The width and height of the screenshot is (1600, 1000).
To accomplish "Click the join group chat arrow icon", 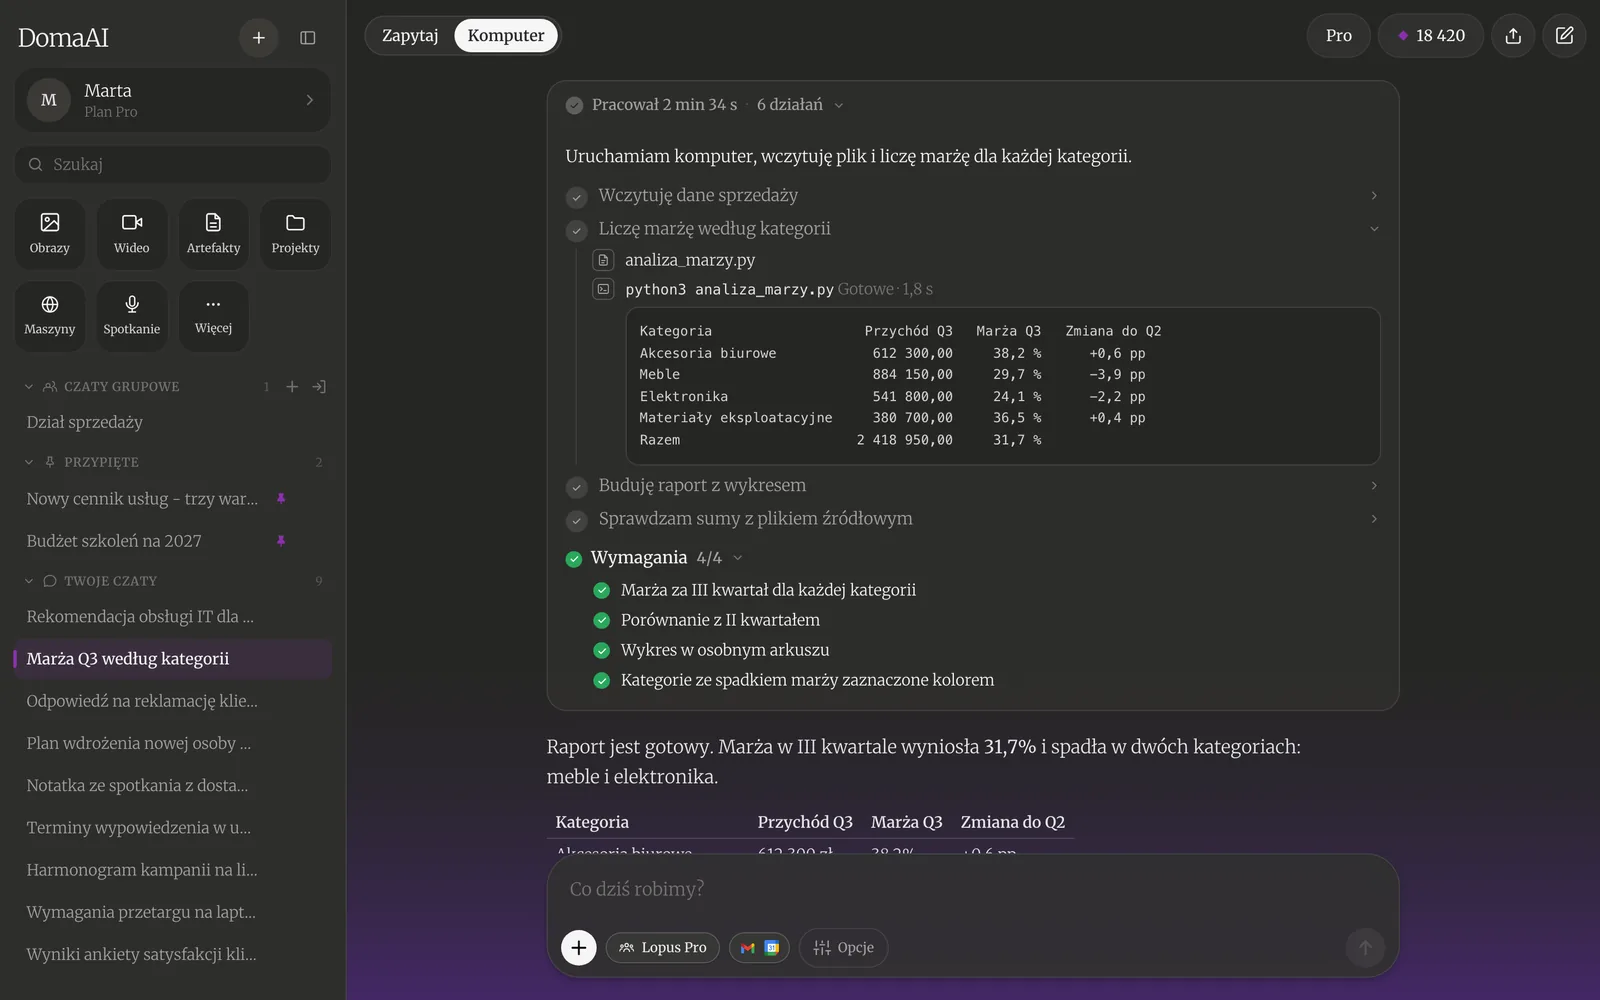I will point(319,387).
